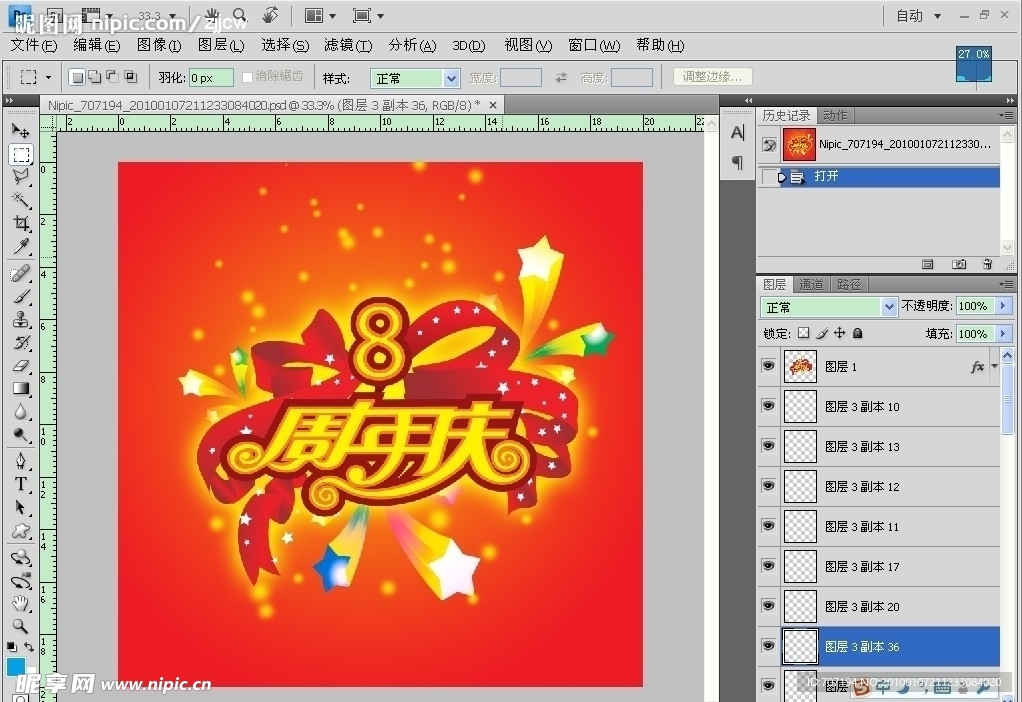The width and height of the screenshot is (1022, 702).
Task: Open the 窗口(W) menu
Action: (x=594, y=45)
